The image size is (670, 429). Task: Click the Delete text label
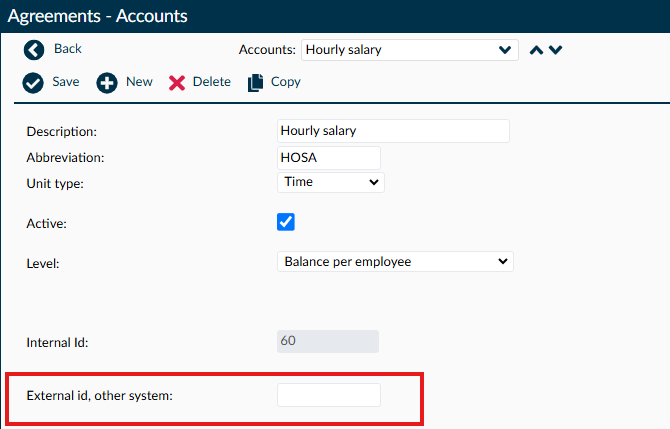click(x=212, y=82)
